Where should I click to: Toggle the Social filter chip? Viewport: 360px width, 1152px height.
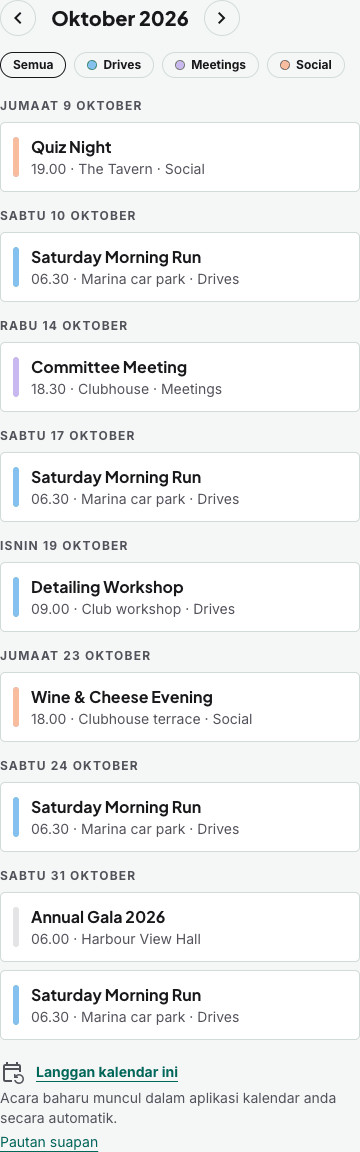click(x=306, y=65)
